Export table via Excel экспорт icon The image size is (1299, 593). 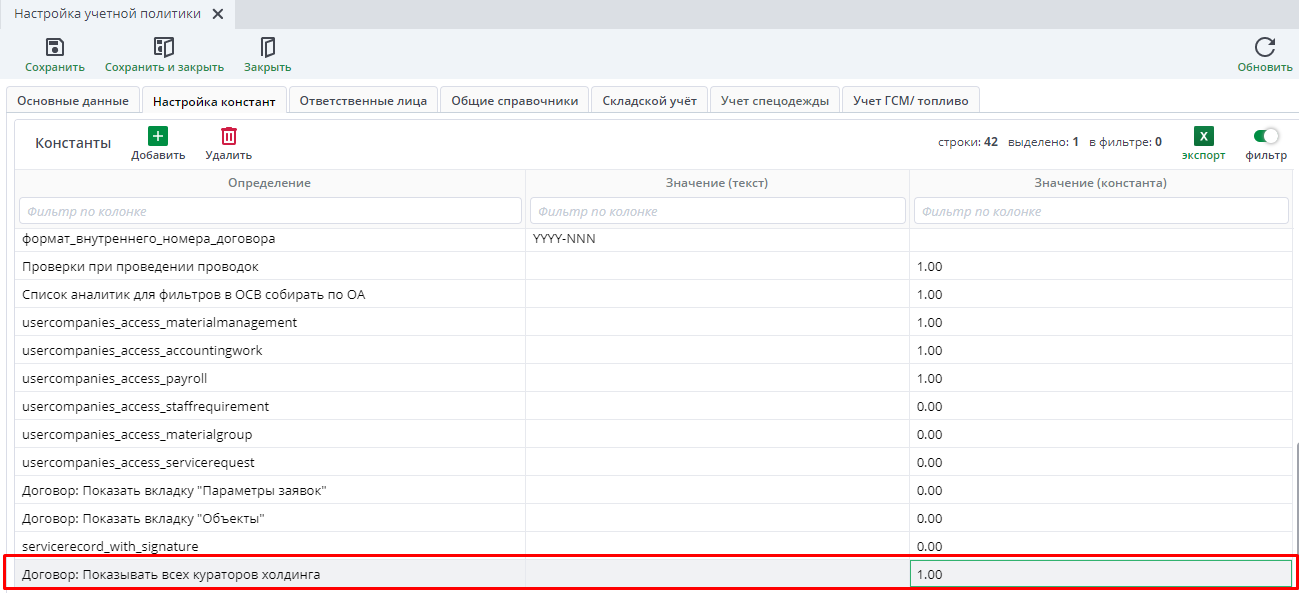click(1203, 137)
